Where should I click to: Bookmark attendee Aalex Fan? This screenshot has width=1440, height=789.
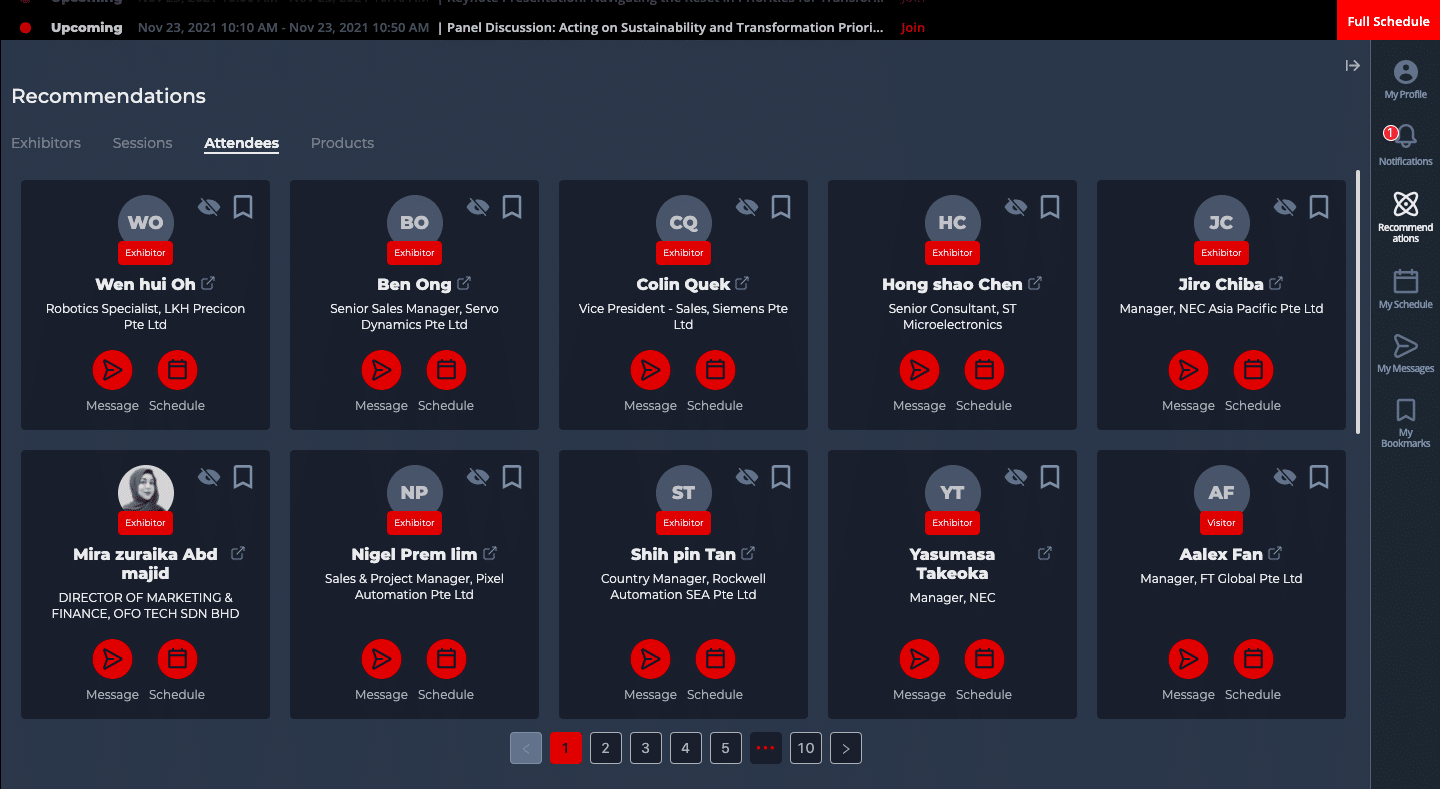[1318, 477]
